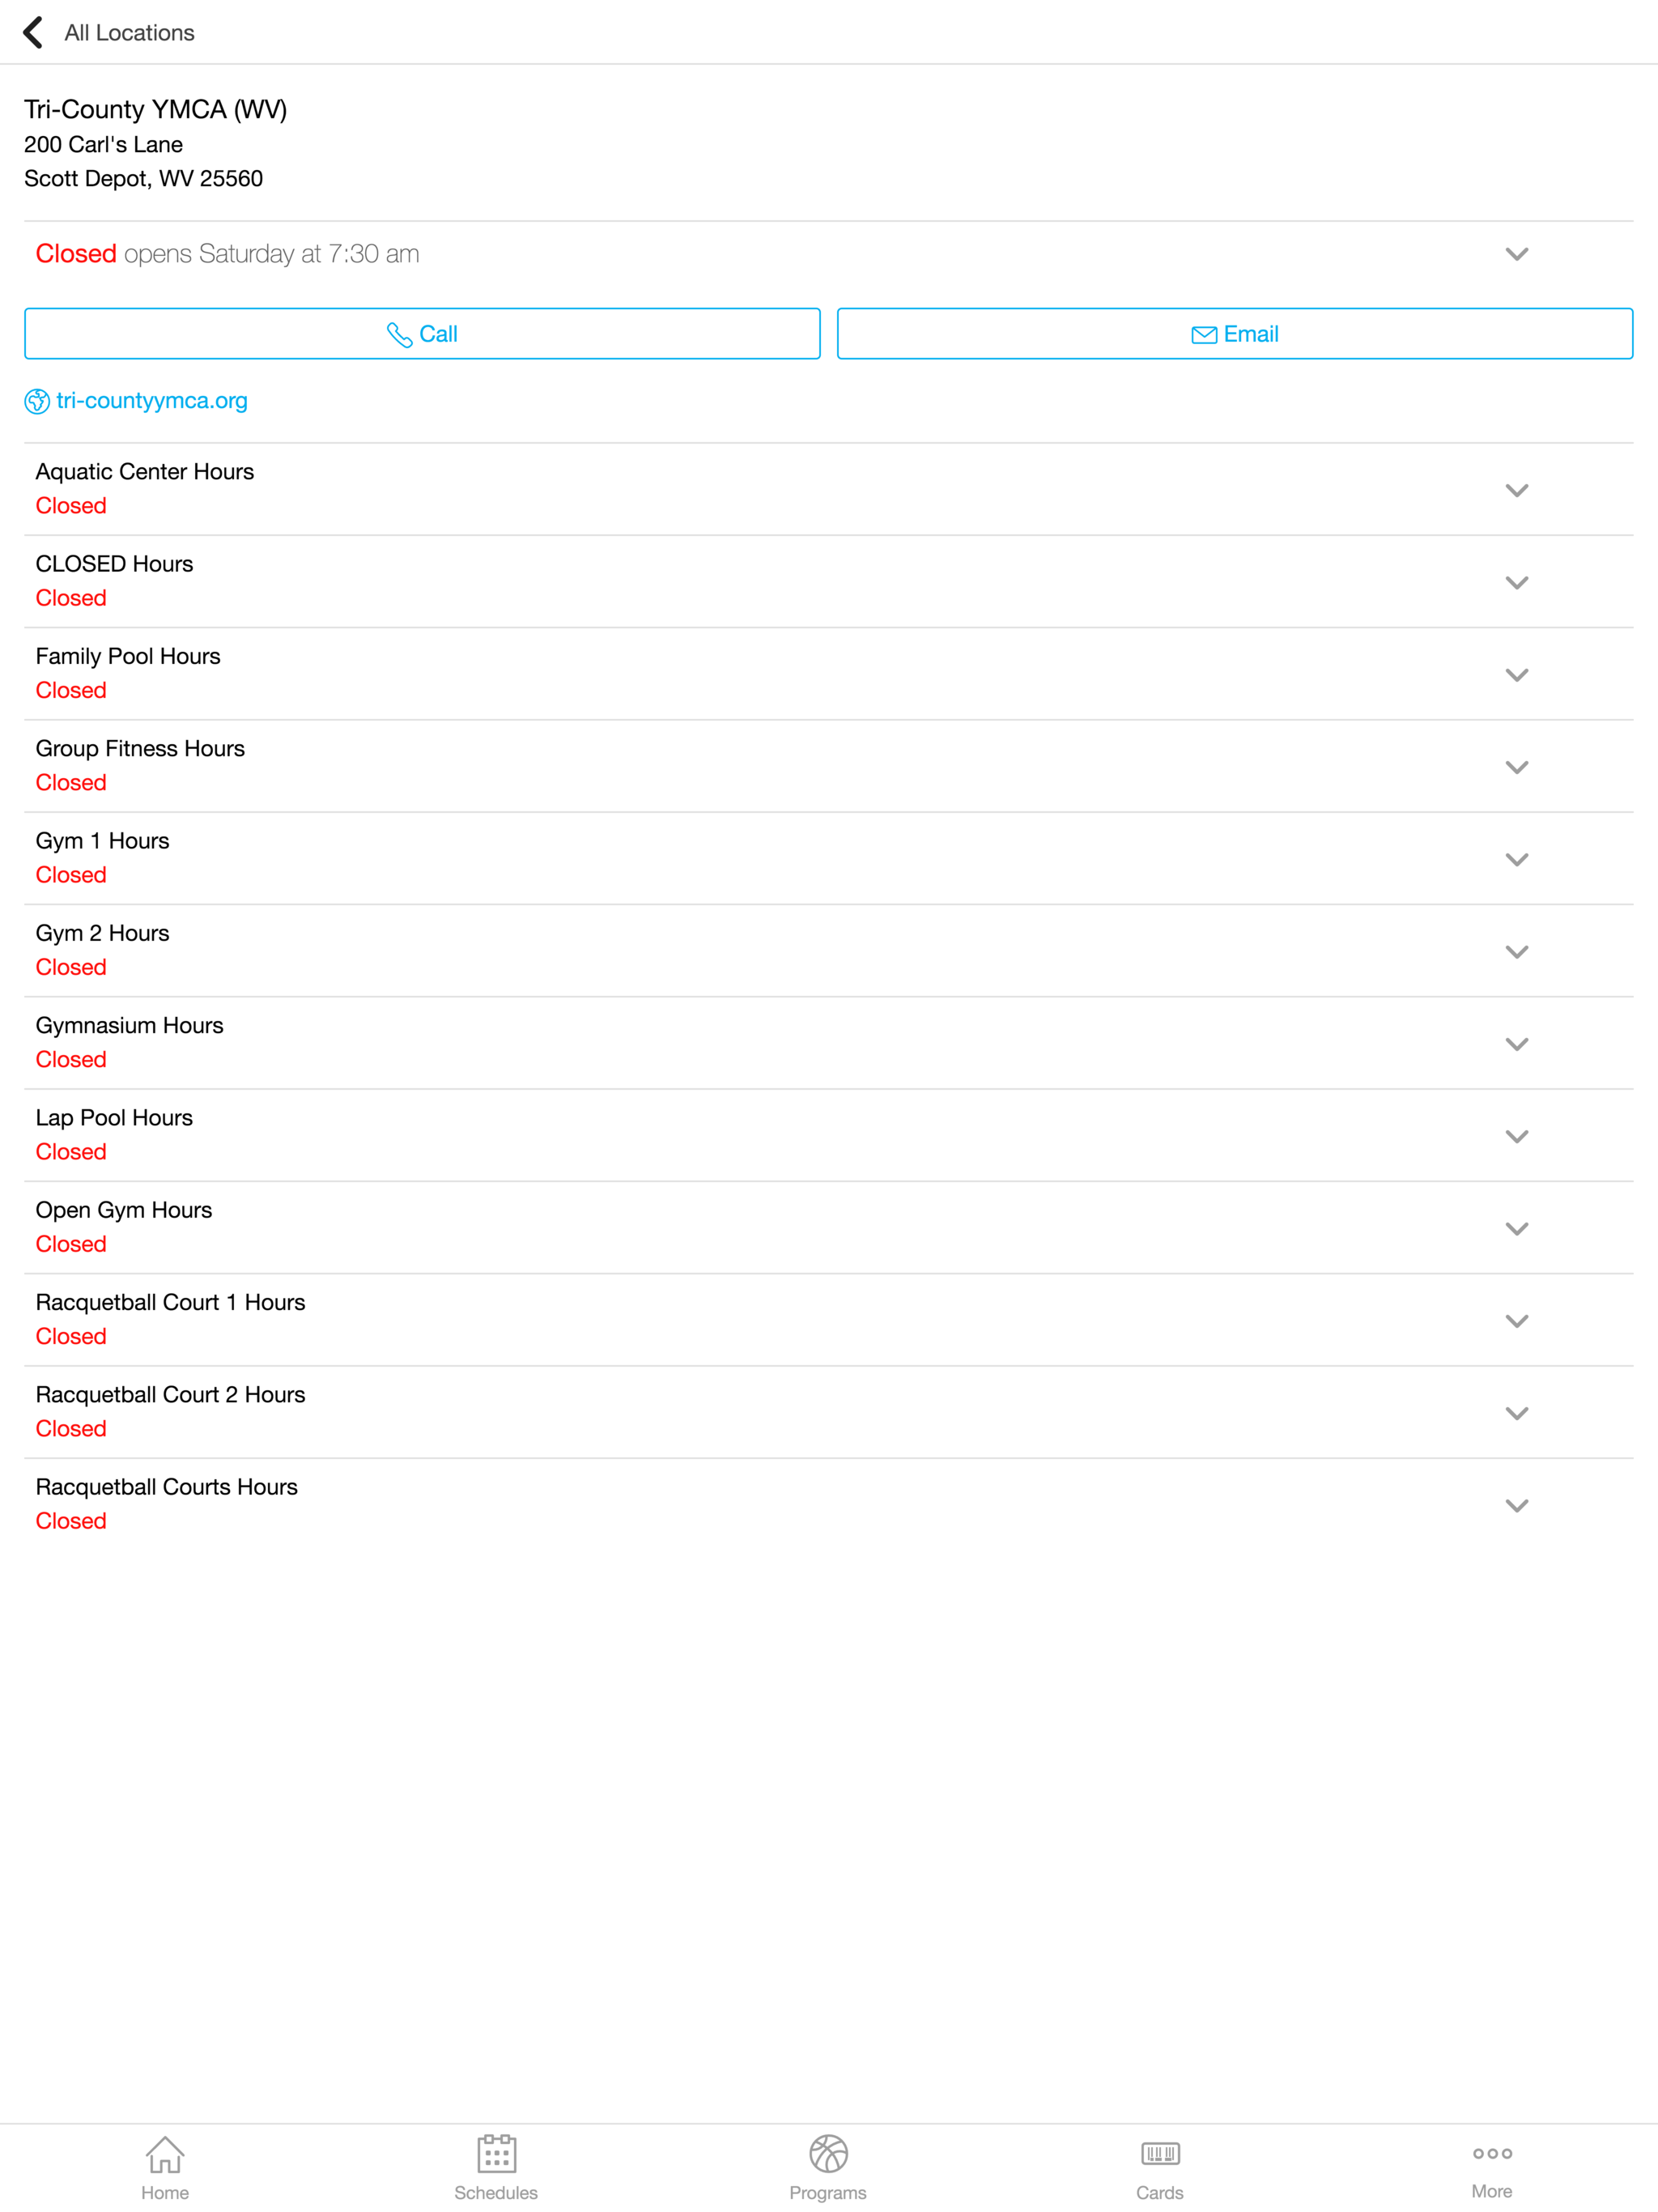
Task: Expand the main hours chevron beside Closed opens Saturday
Action: pyautogui.click(x=1516, y=254)
